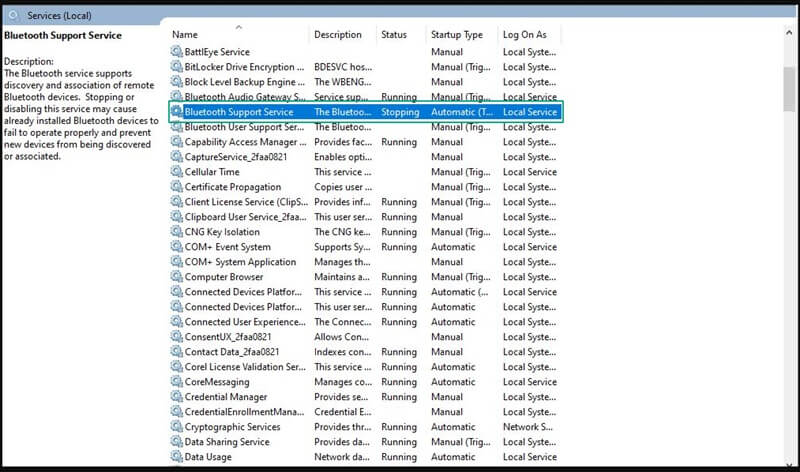Click the scrollbar up arrow
The width and height of the screenshot is (800, 472).
click(789, 32)
